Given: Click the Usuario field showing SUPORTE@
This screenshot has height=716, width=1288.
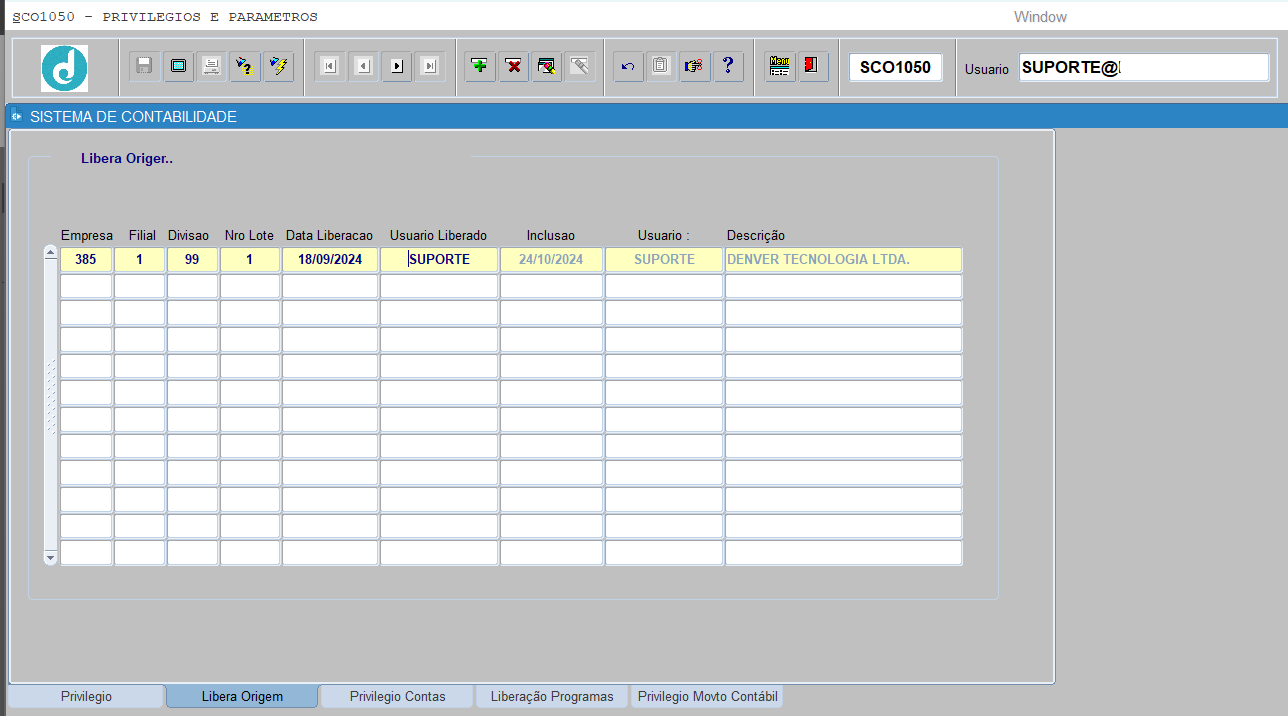Looking at the screenshot, I should click(x=1144, y=67).
